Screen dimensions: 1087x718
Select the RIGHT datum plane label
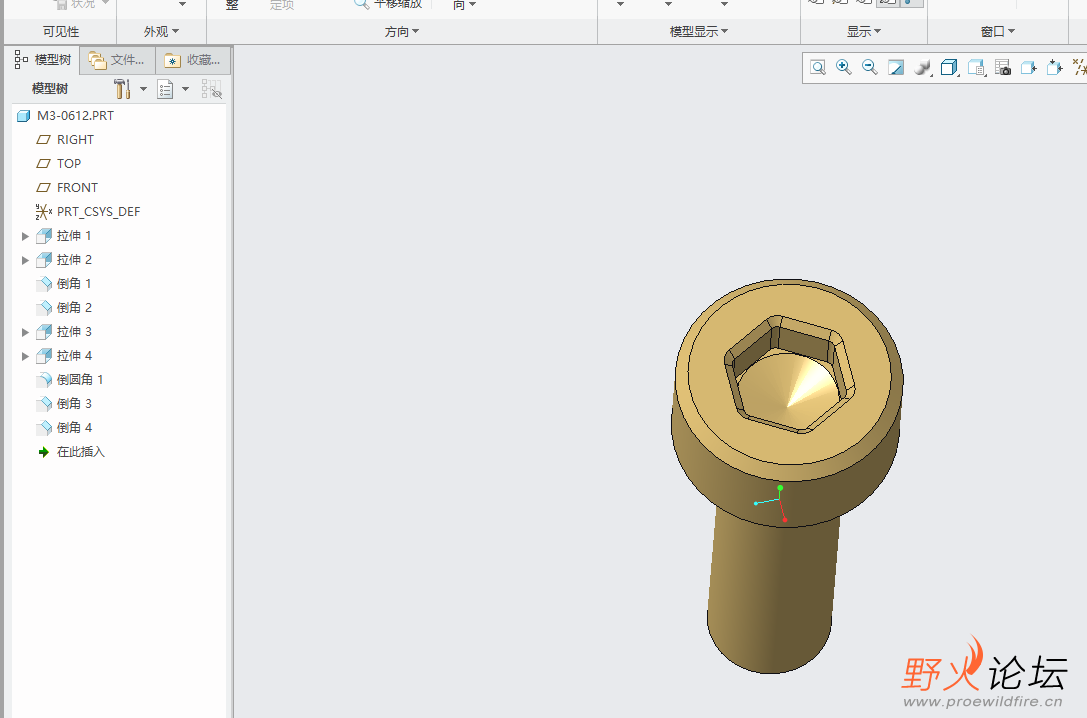point(75,139)
